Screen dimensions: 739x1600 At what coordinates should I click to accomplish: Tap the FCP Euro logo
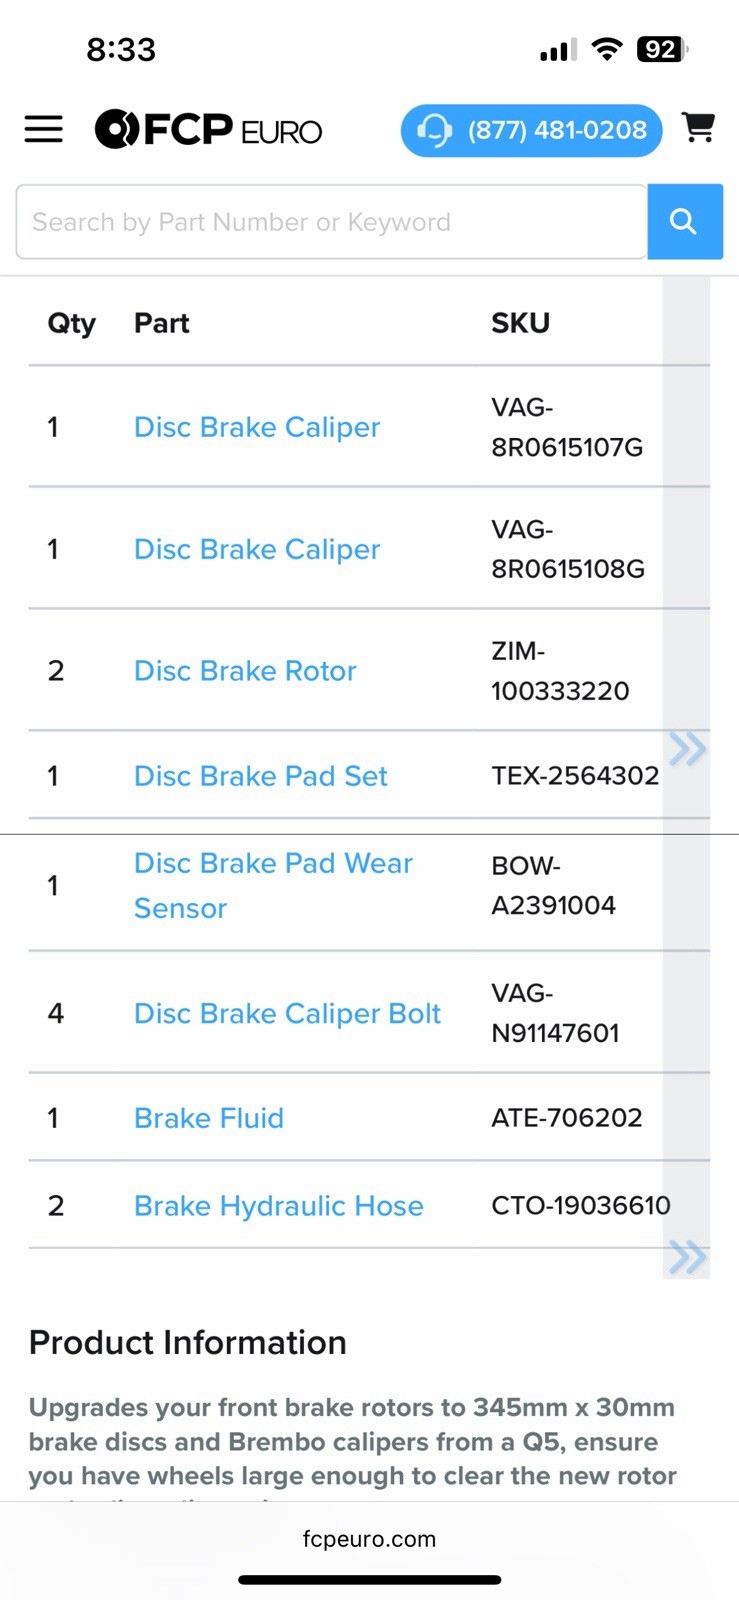click(208, 130)
